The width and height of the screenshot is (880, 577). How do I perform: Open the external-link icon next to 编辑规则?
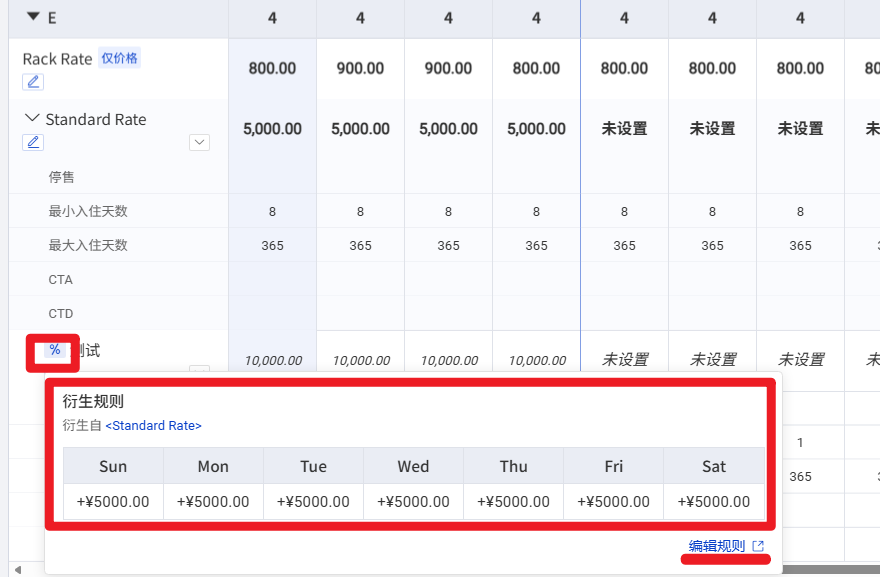point(758,546)
